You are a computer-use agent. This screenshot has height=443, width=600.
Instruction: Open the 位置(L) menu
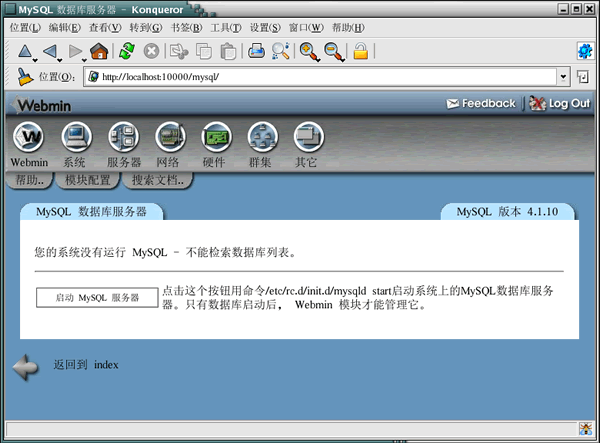point(25,28)
